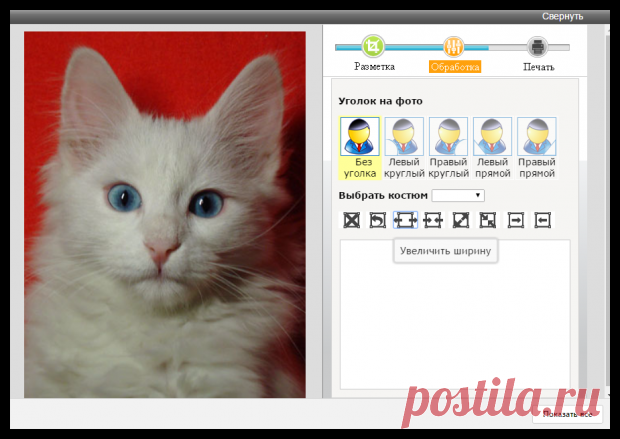Click the diagonal enlarge size icon
This screenshot has width=620, height=439.
click(461, 220)
